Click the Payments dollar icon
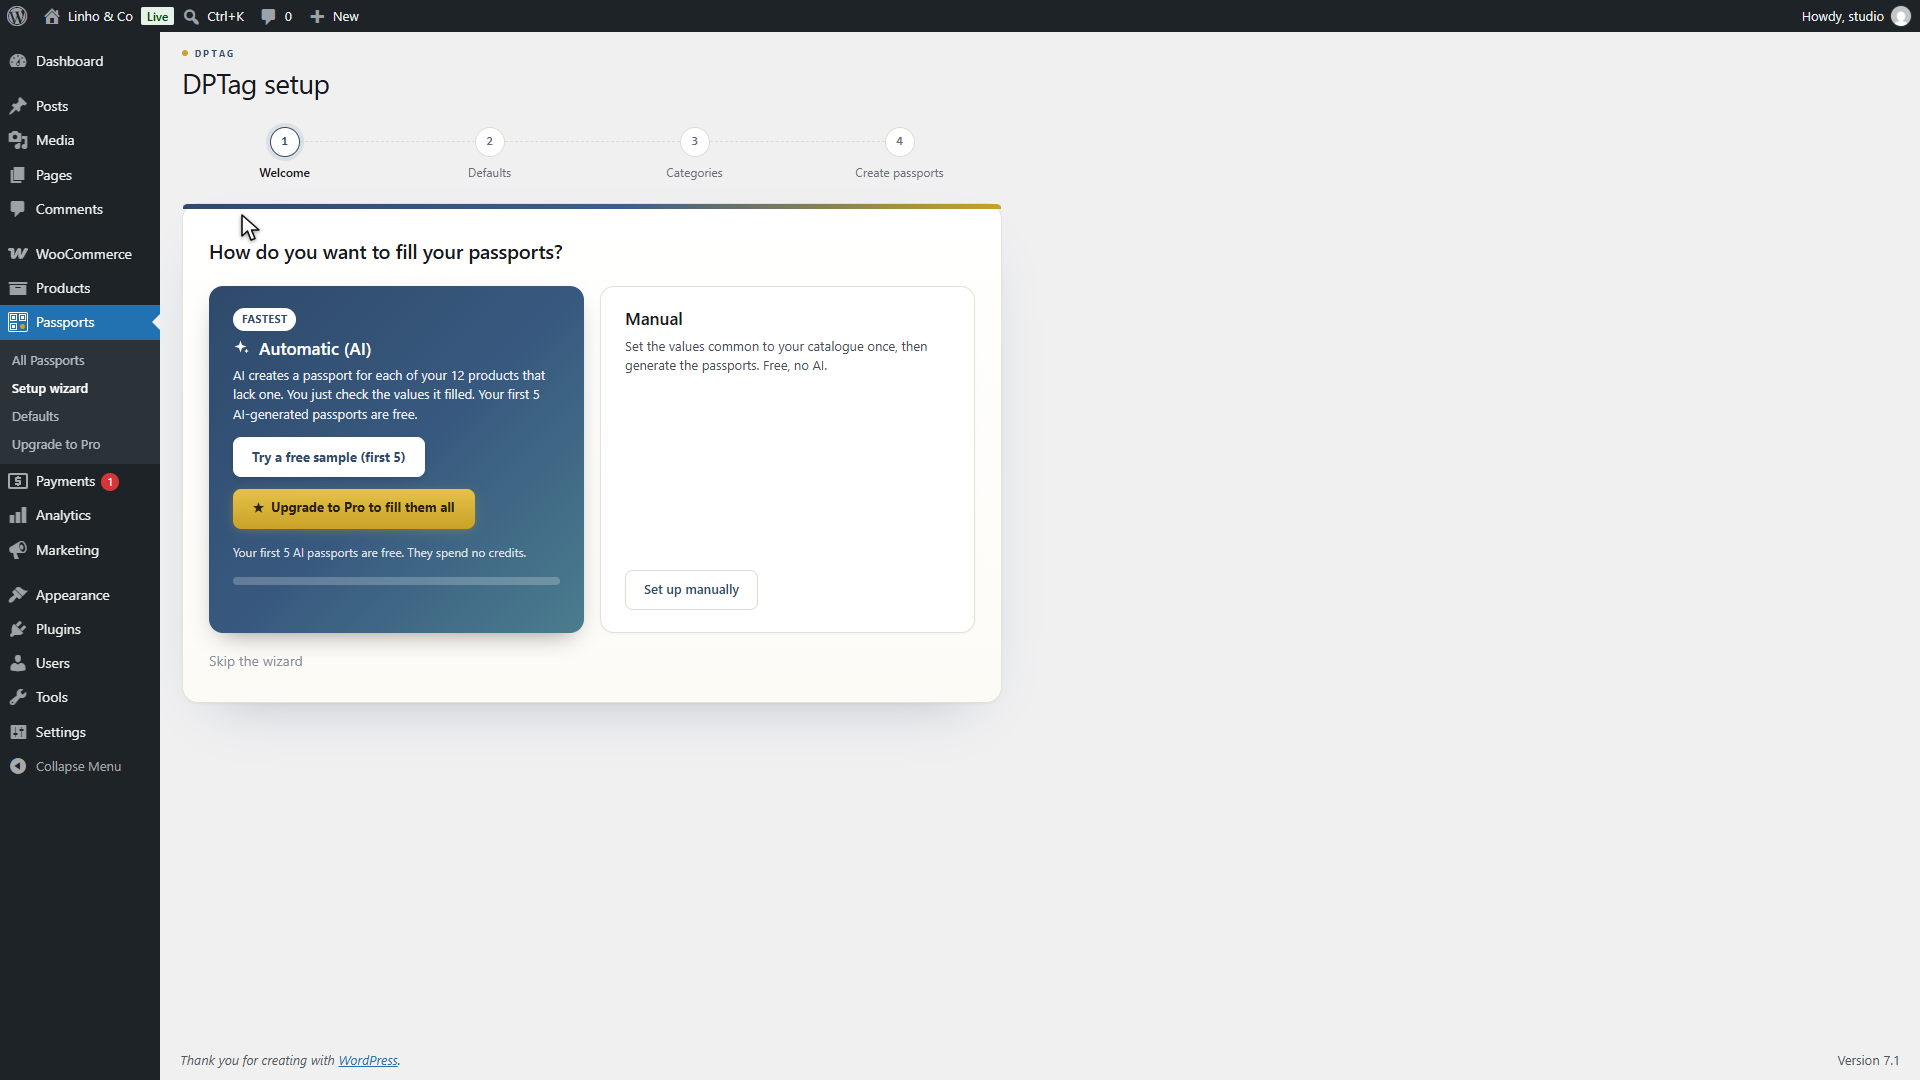 (x=18, y=481)
